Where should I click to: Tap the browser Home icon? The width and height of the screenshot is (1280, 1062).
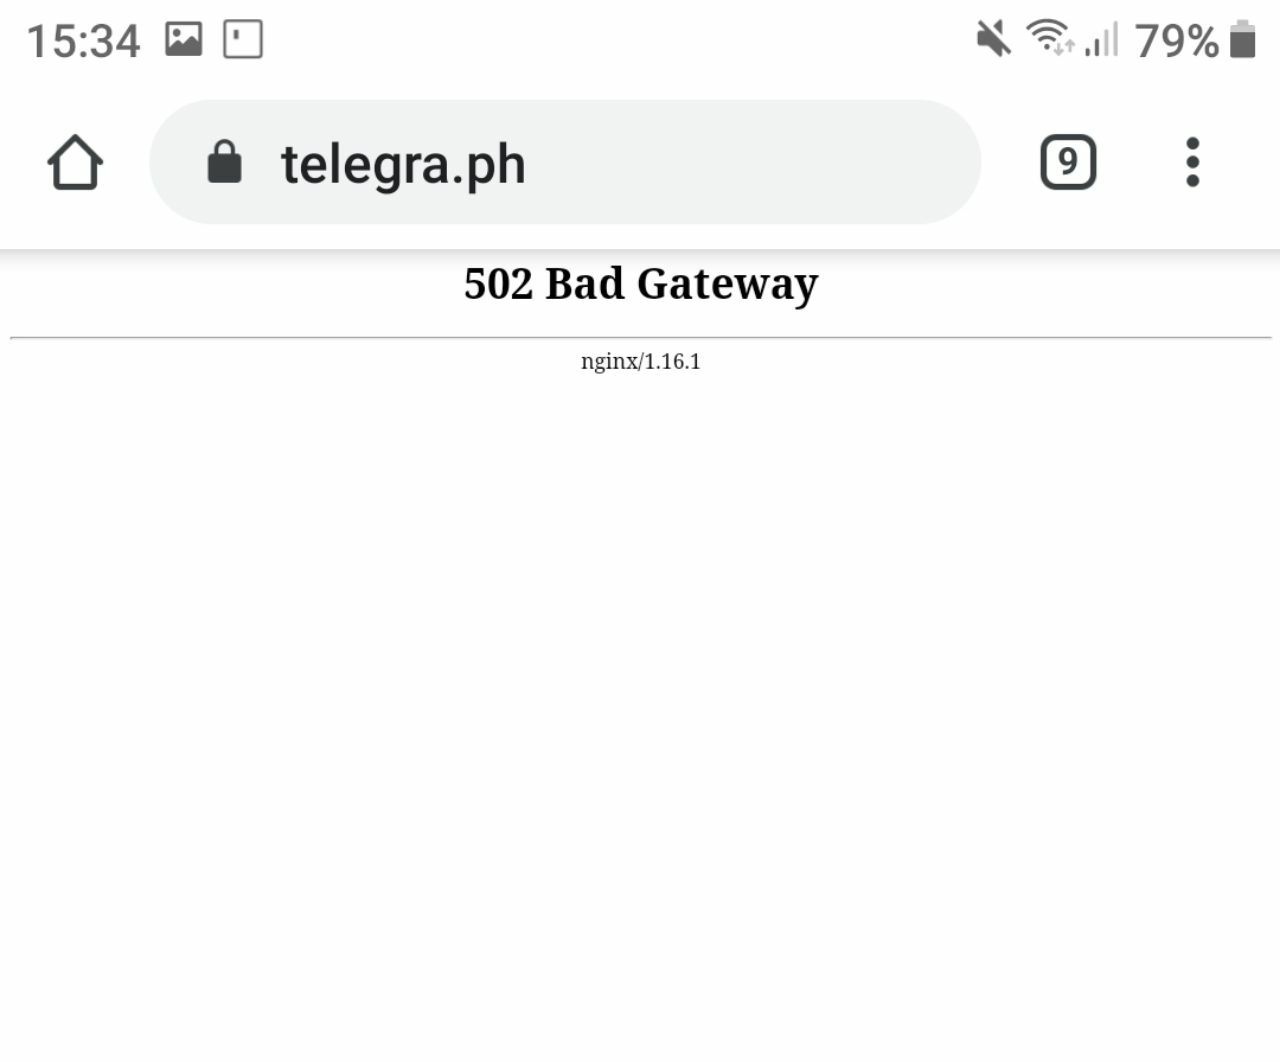(x=75, y=162)
